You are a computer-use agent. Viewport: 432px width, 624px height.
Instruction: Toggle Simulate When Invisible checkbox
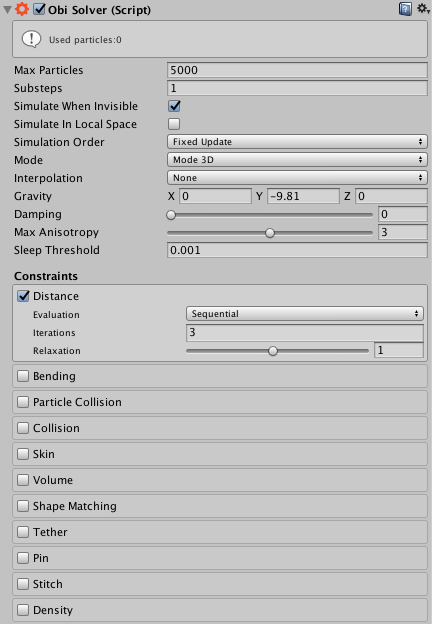click(174, 106)
